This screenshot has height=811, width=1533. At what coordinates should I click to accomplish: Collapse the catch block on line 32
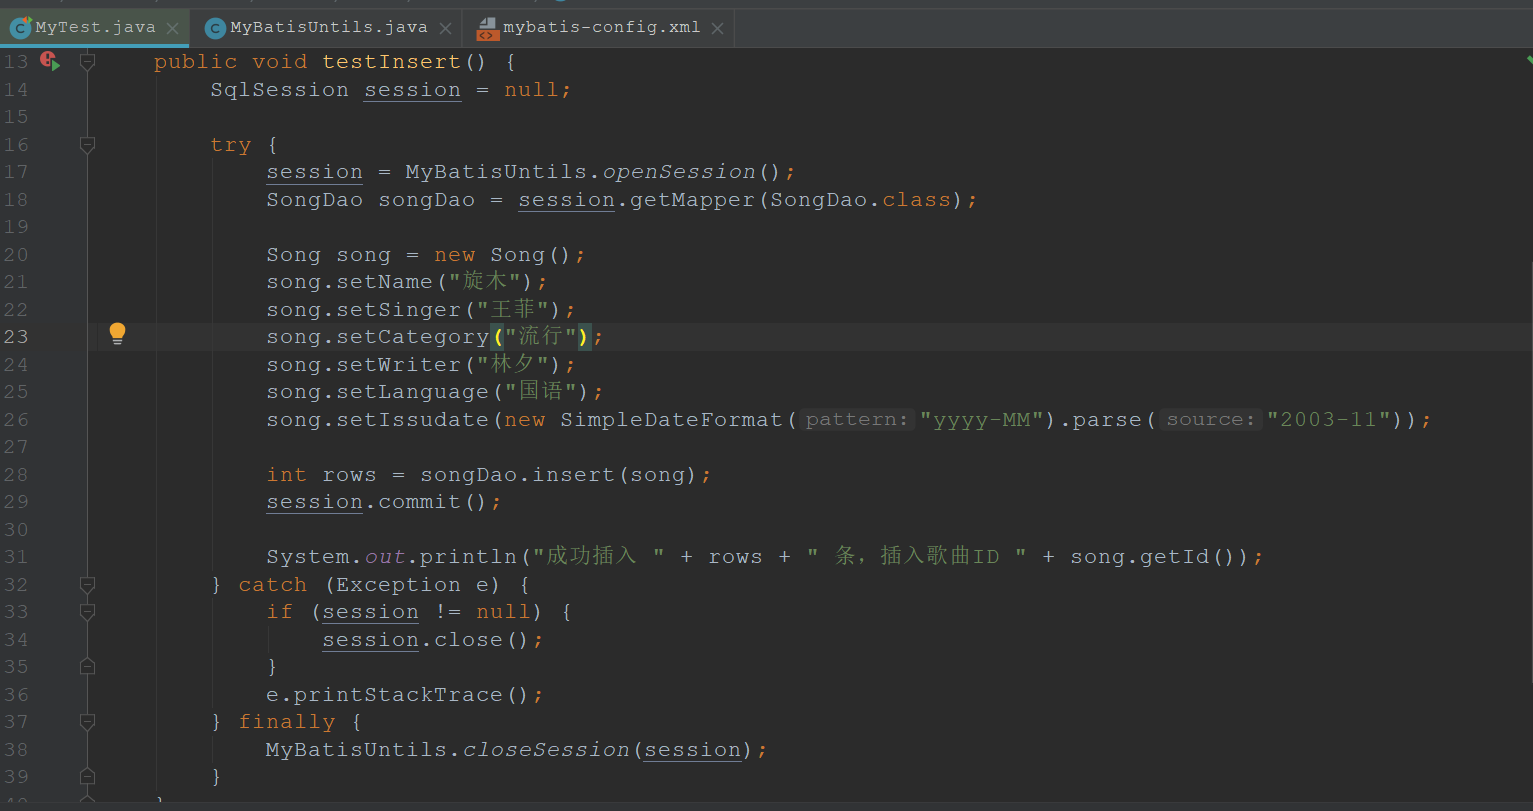tap(87, 584)
